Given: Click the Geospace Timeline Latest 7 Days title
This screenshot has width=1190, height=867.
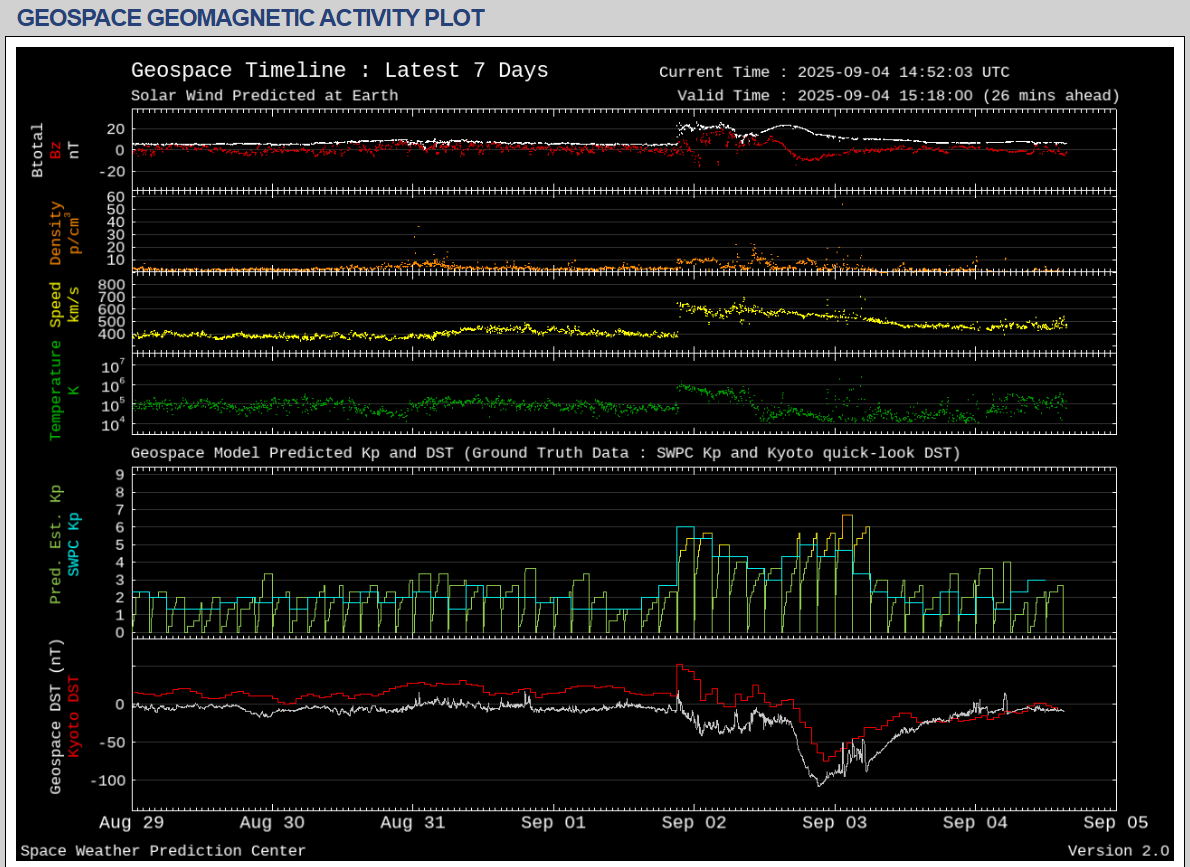Looking at the screenshot, I should [x=339, y=71].
